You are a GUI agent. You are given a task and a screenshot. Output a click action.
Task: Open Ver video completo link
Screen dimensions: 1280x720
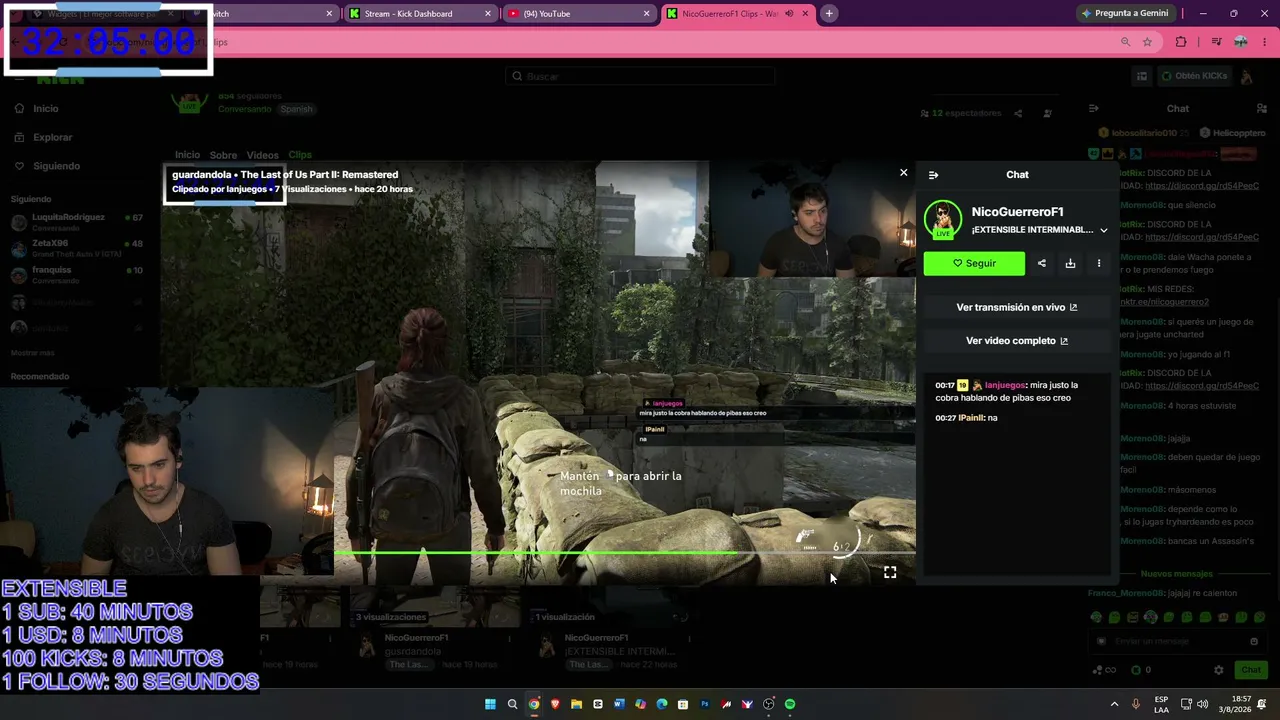point(1017,341)
